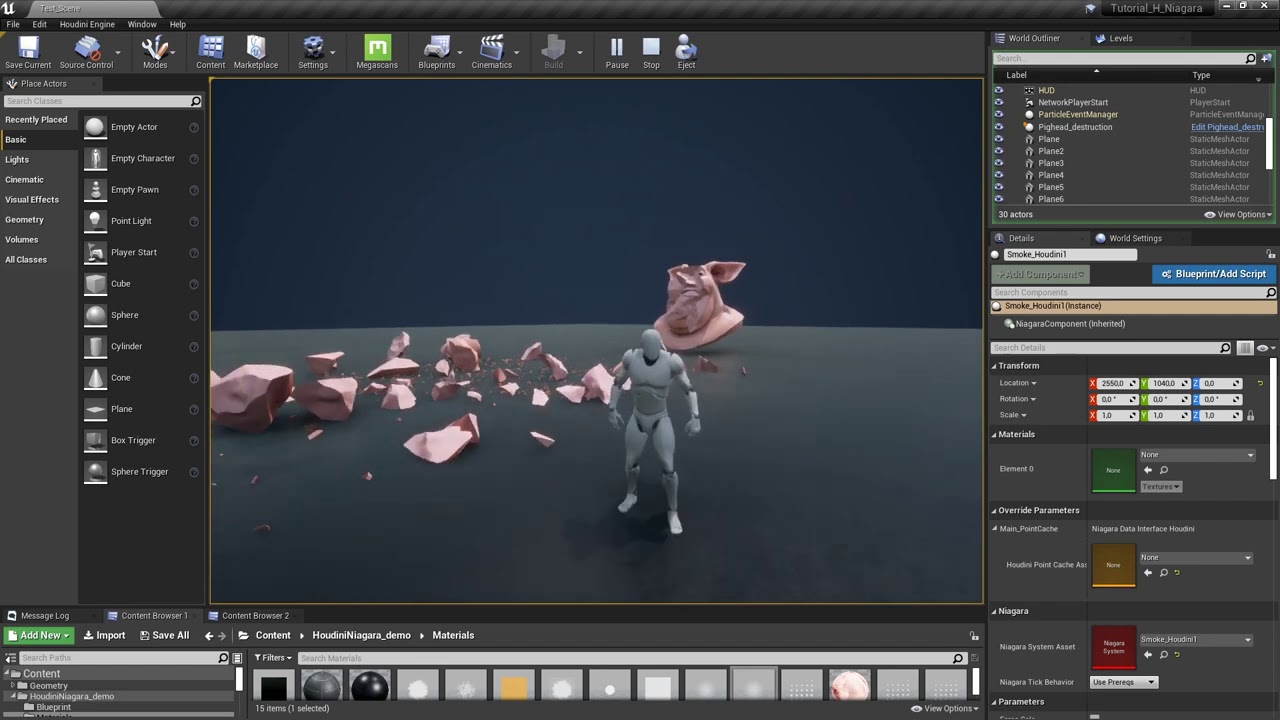Browse to Niagara System Asset in content browser
Image resolution: width=1280 pixels, height=720 pixels.
(1163, 655)
